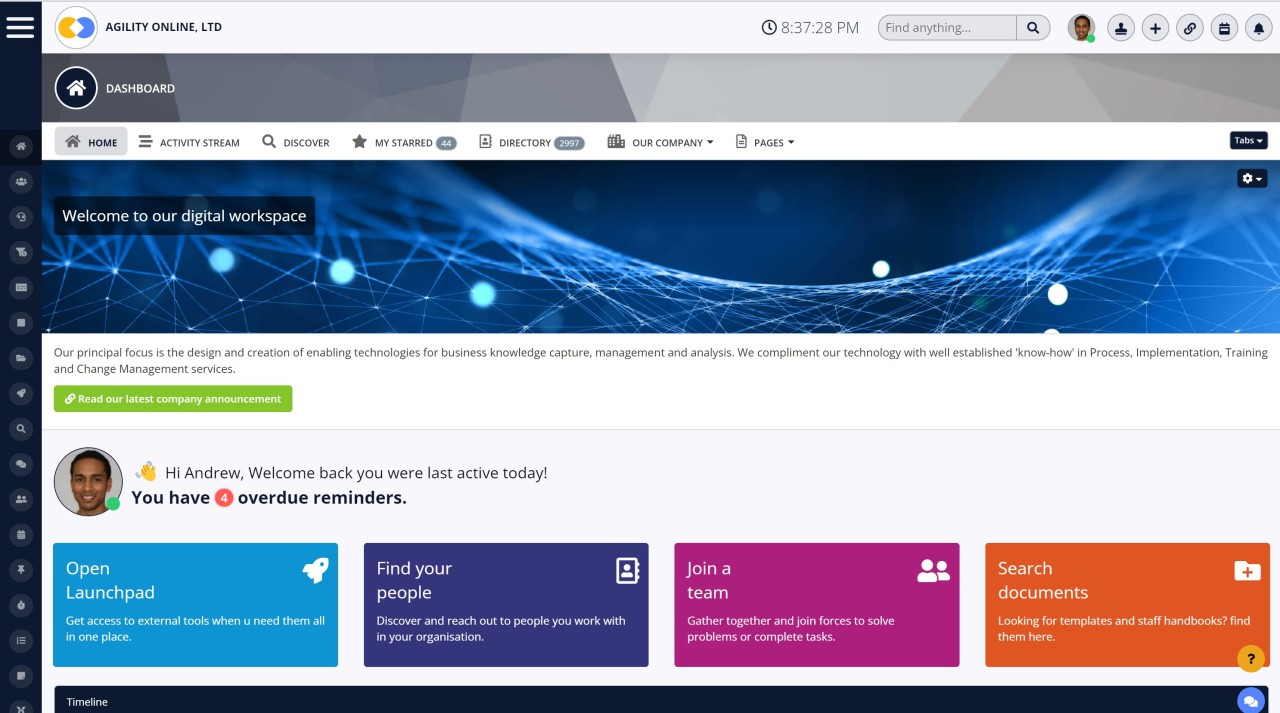The width and height of the screenshot is (1280, 713).
Task: Click the calendar icon in the header
Action: [x=1224, y=27]
